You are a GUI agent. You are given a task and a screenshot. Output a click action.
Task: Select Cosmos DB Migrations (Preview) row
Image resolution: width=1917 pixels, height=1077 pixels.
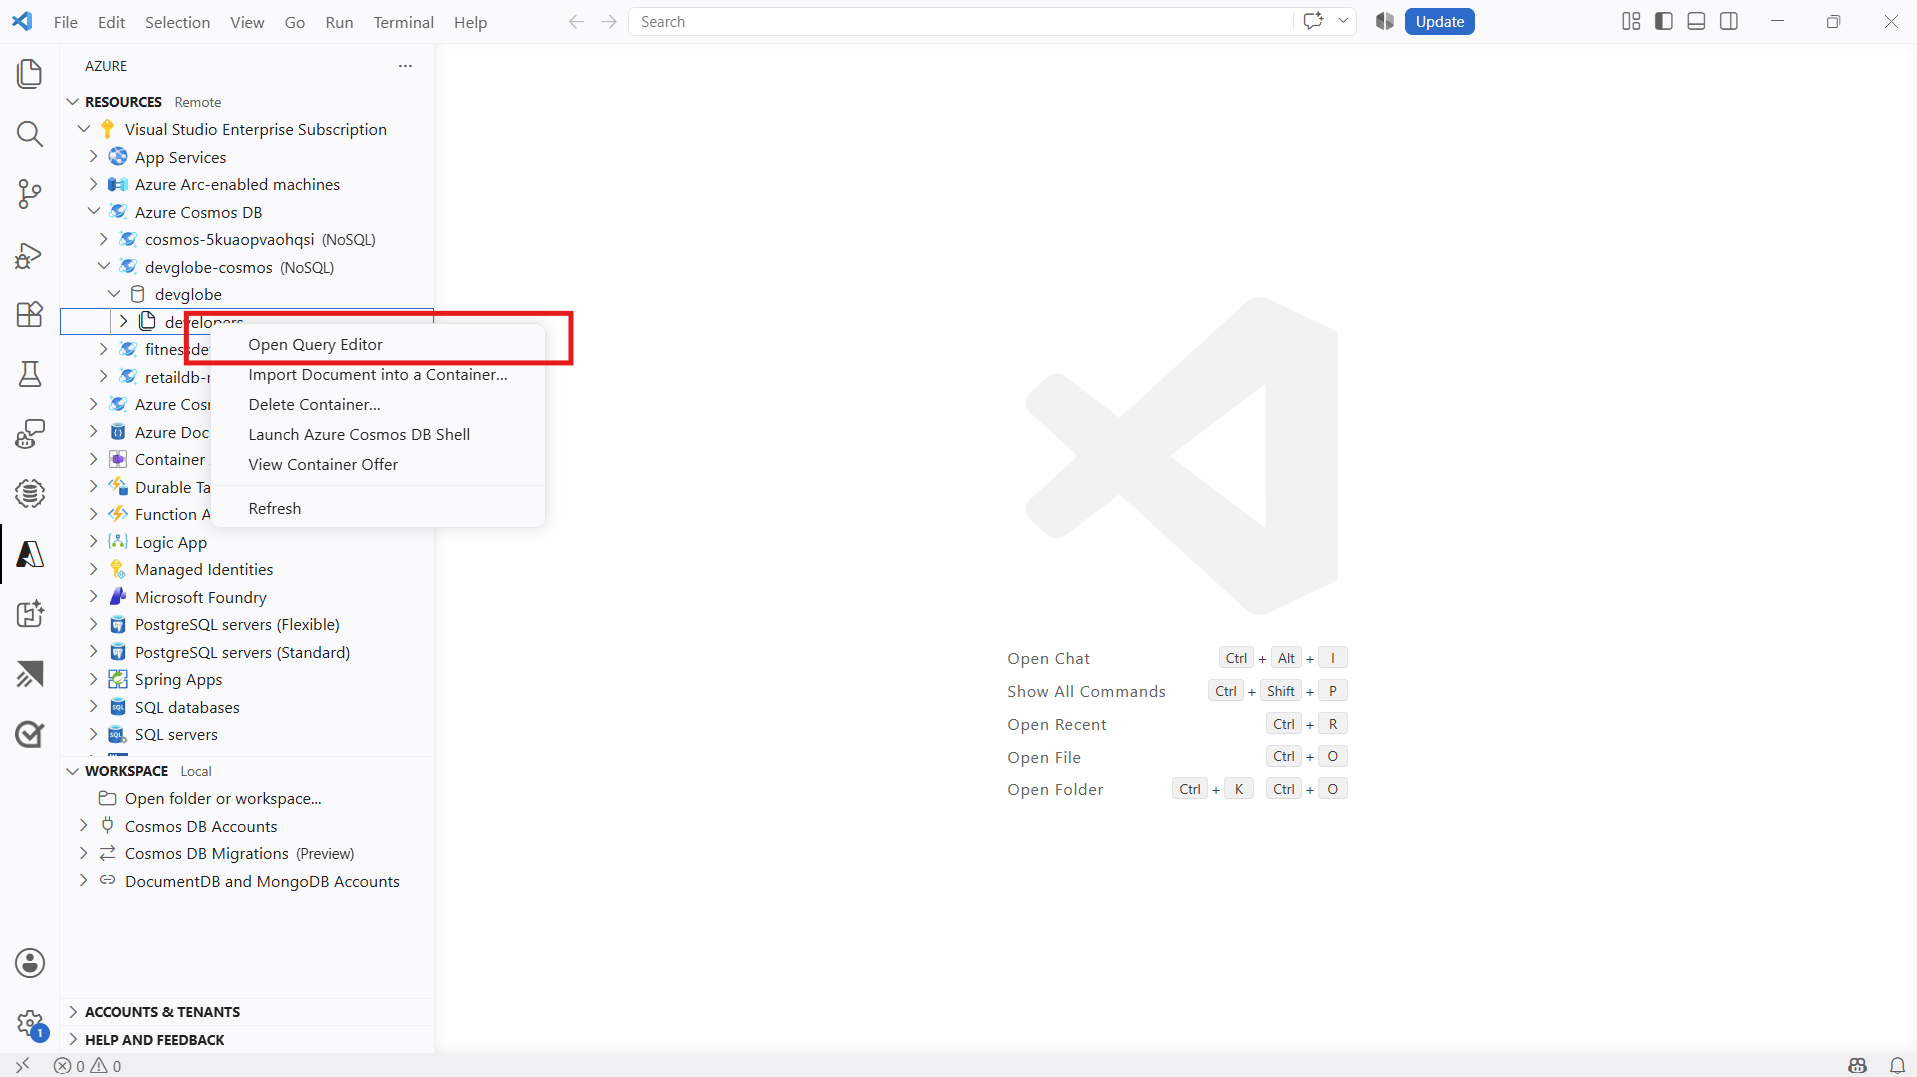[x=247, y=854]
